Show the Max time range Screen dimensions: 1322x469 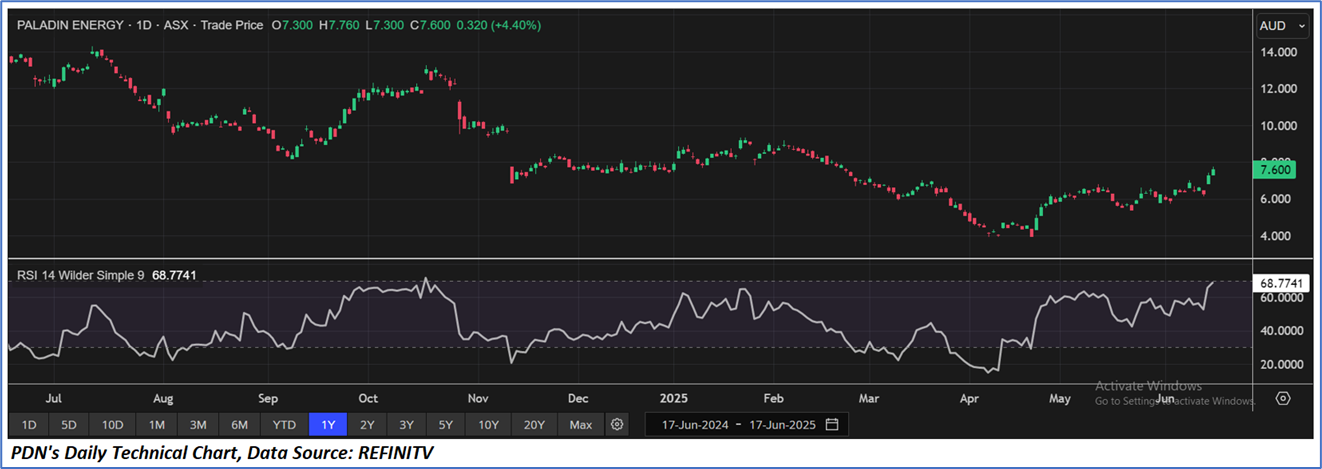[580, 424]
